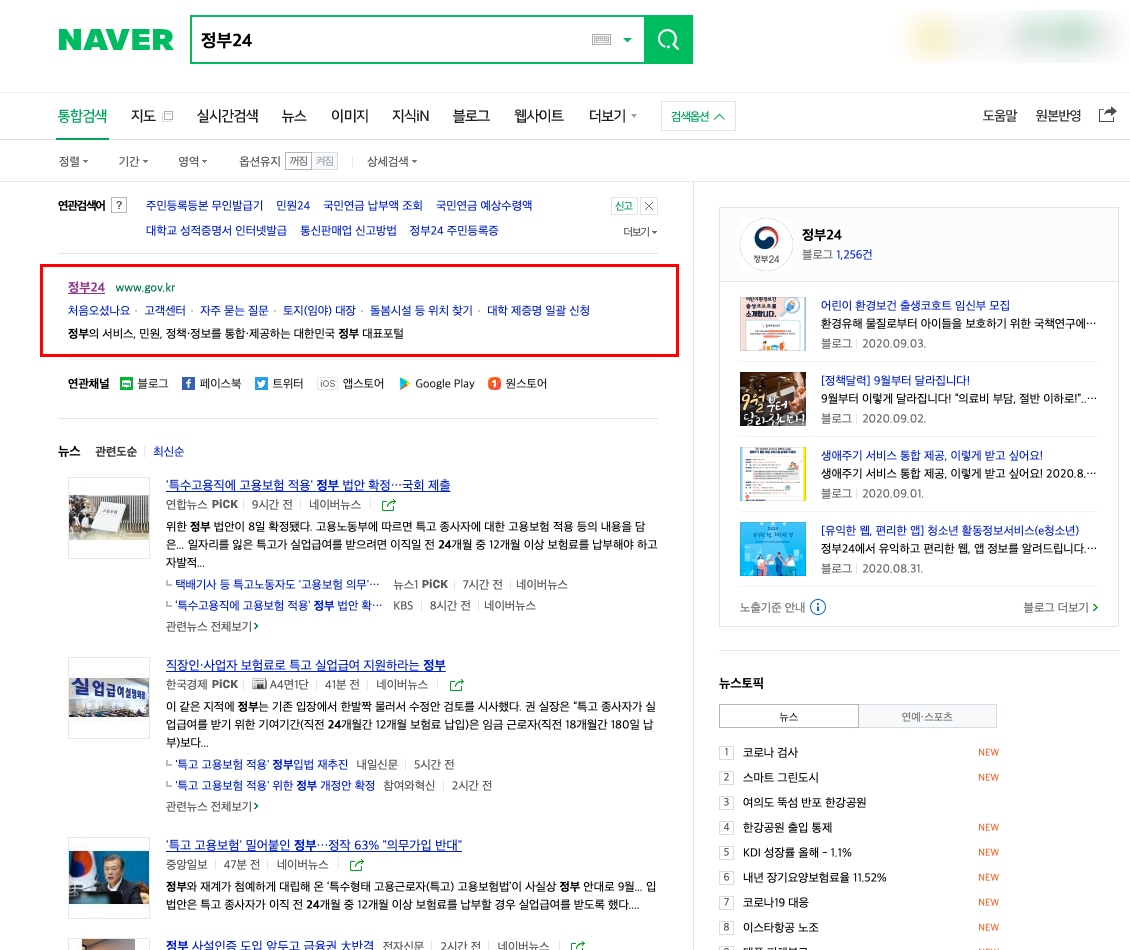Viewport: 1130px width, 950px height.
Task: Open the 지도 tab
Action: pyautogui.click(x=143, y=116)
